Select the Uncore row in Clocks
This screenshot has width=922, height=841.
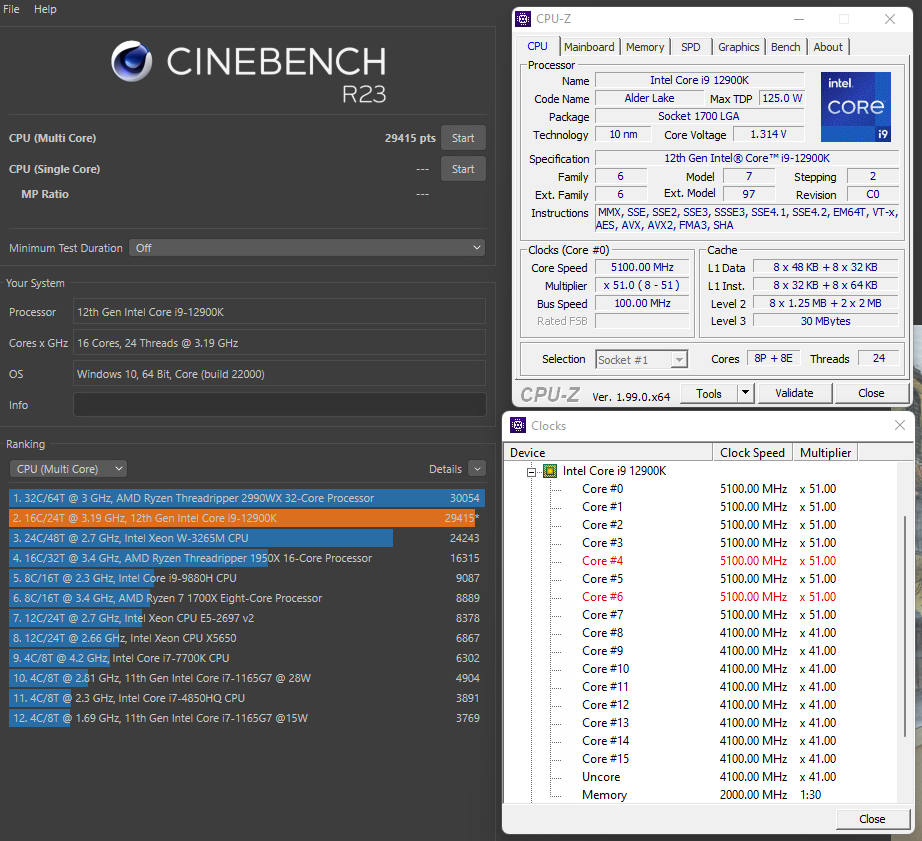[709, 777]
